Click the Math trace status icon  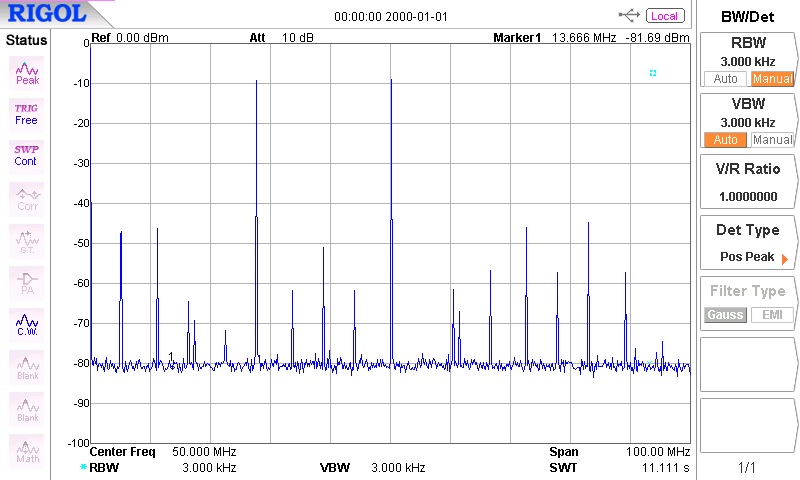click(x=27, y=449)
